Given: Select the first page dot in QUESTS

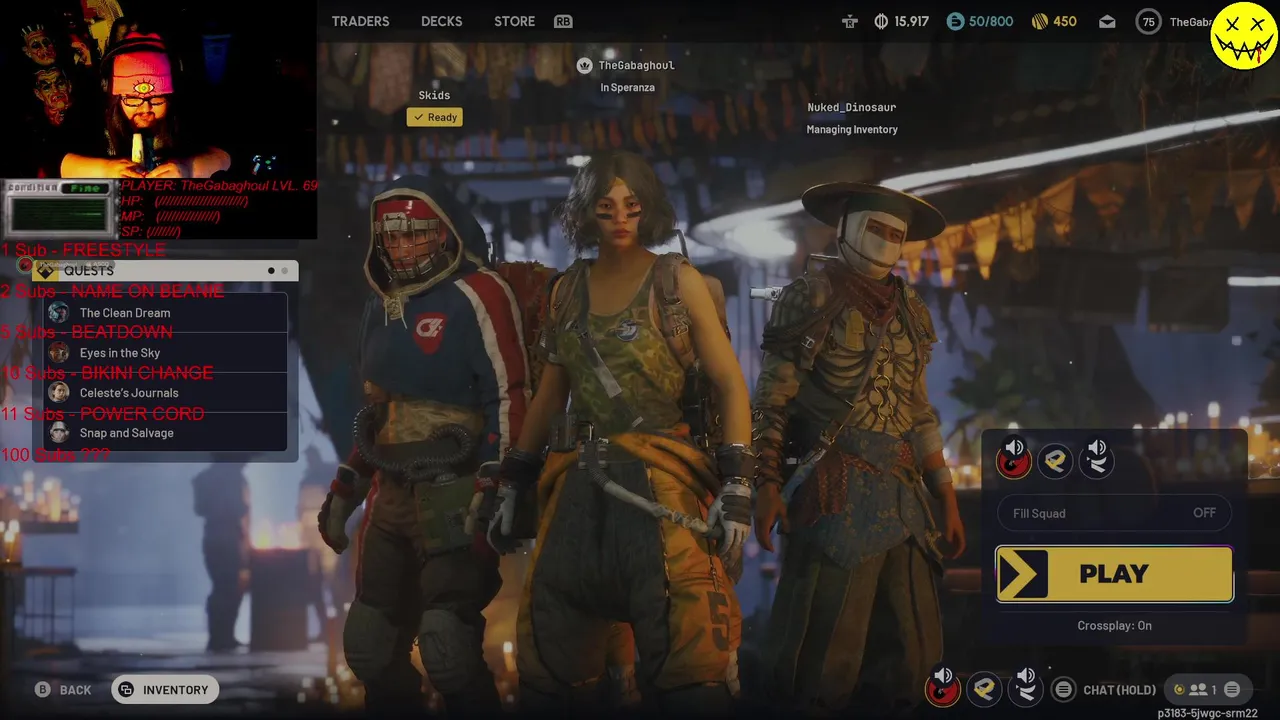Looking at the screenshot, I should point(271,271).
